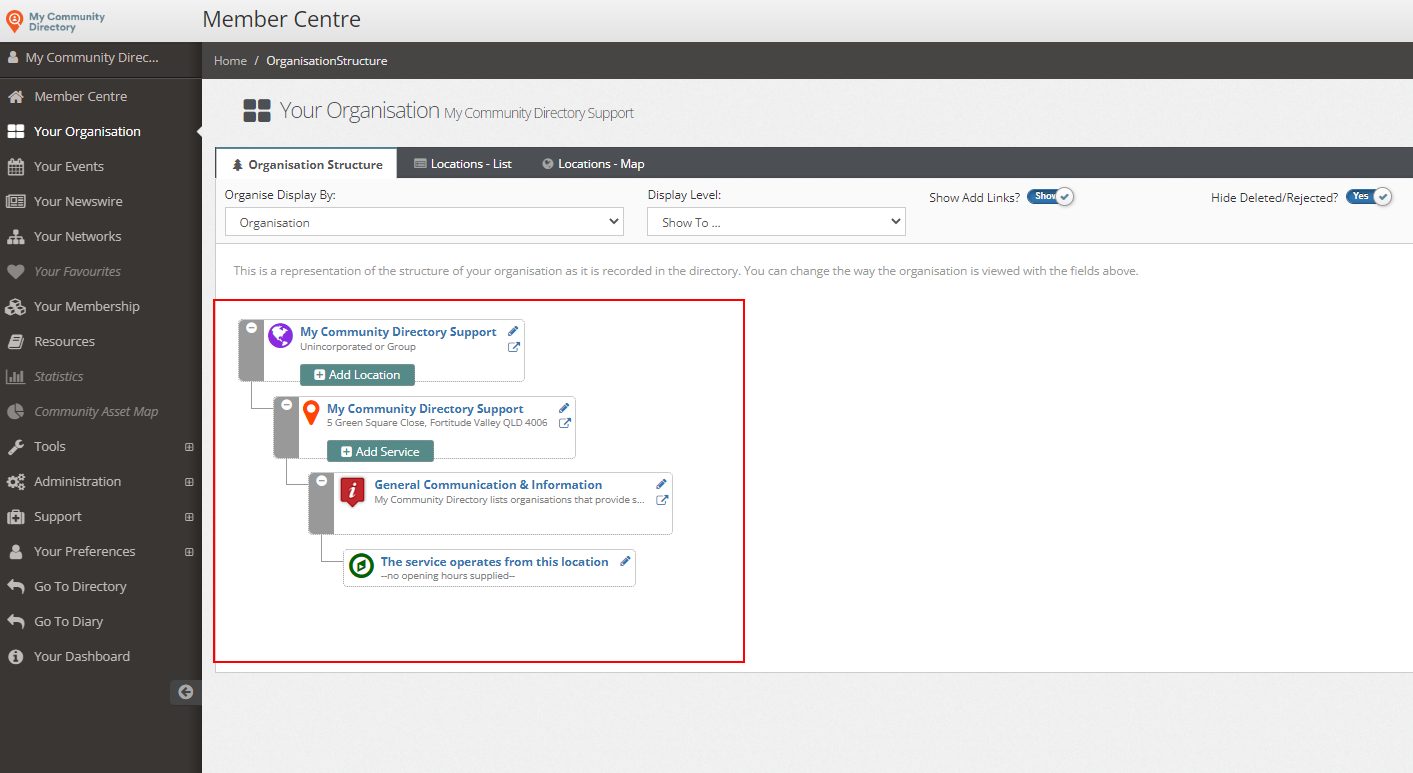Click the orange location pin icon
Image resolution: width=1413 pixels, height=773 pixels.
coord(311,412)
